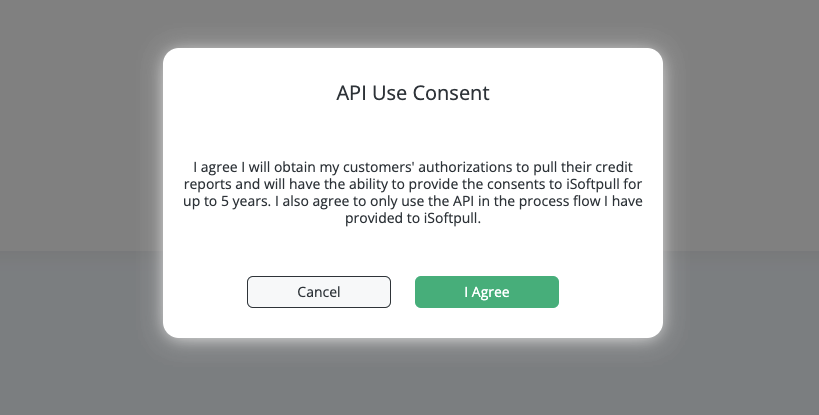Viewport: 819px width, 415px height.
Task: Click the text "I agree I will obtain"
Action: point(232,167)
